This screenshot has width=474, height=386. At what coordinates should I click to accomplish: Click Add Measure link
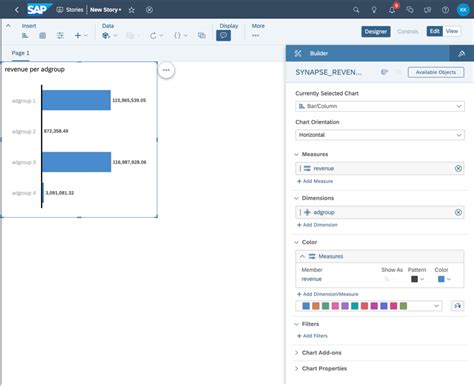pos(315,181)
